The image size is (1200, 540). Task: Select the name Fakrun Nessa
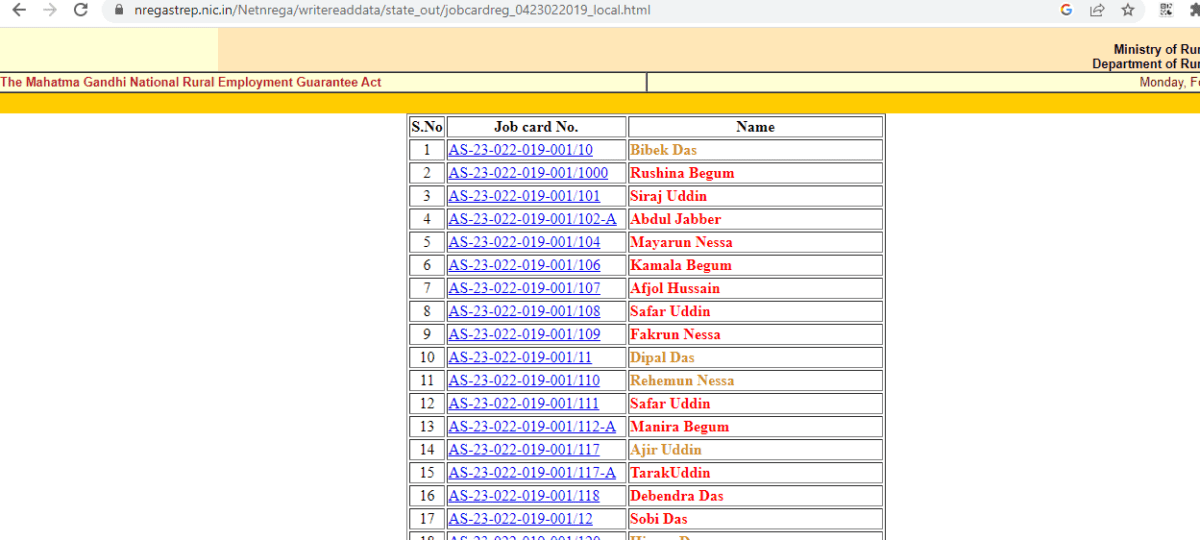tap(675, 334)
